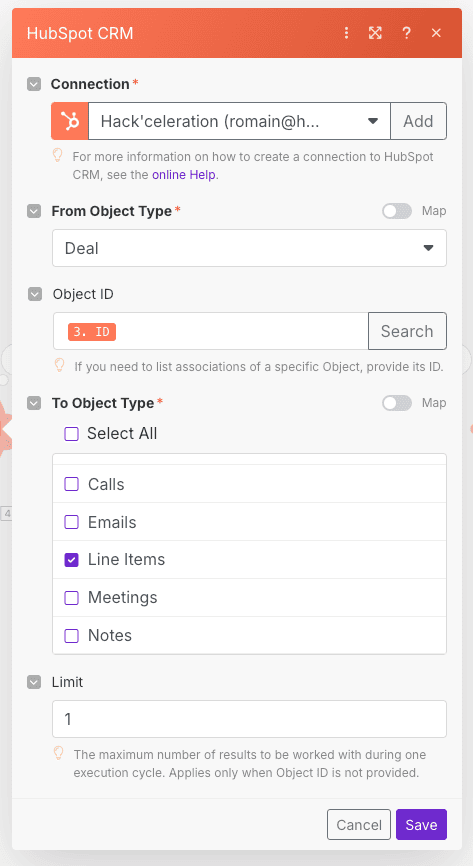Click the lightbulb hint icon under Object ID
This screenshot has width=473, height=866.
(59, 365)
